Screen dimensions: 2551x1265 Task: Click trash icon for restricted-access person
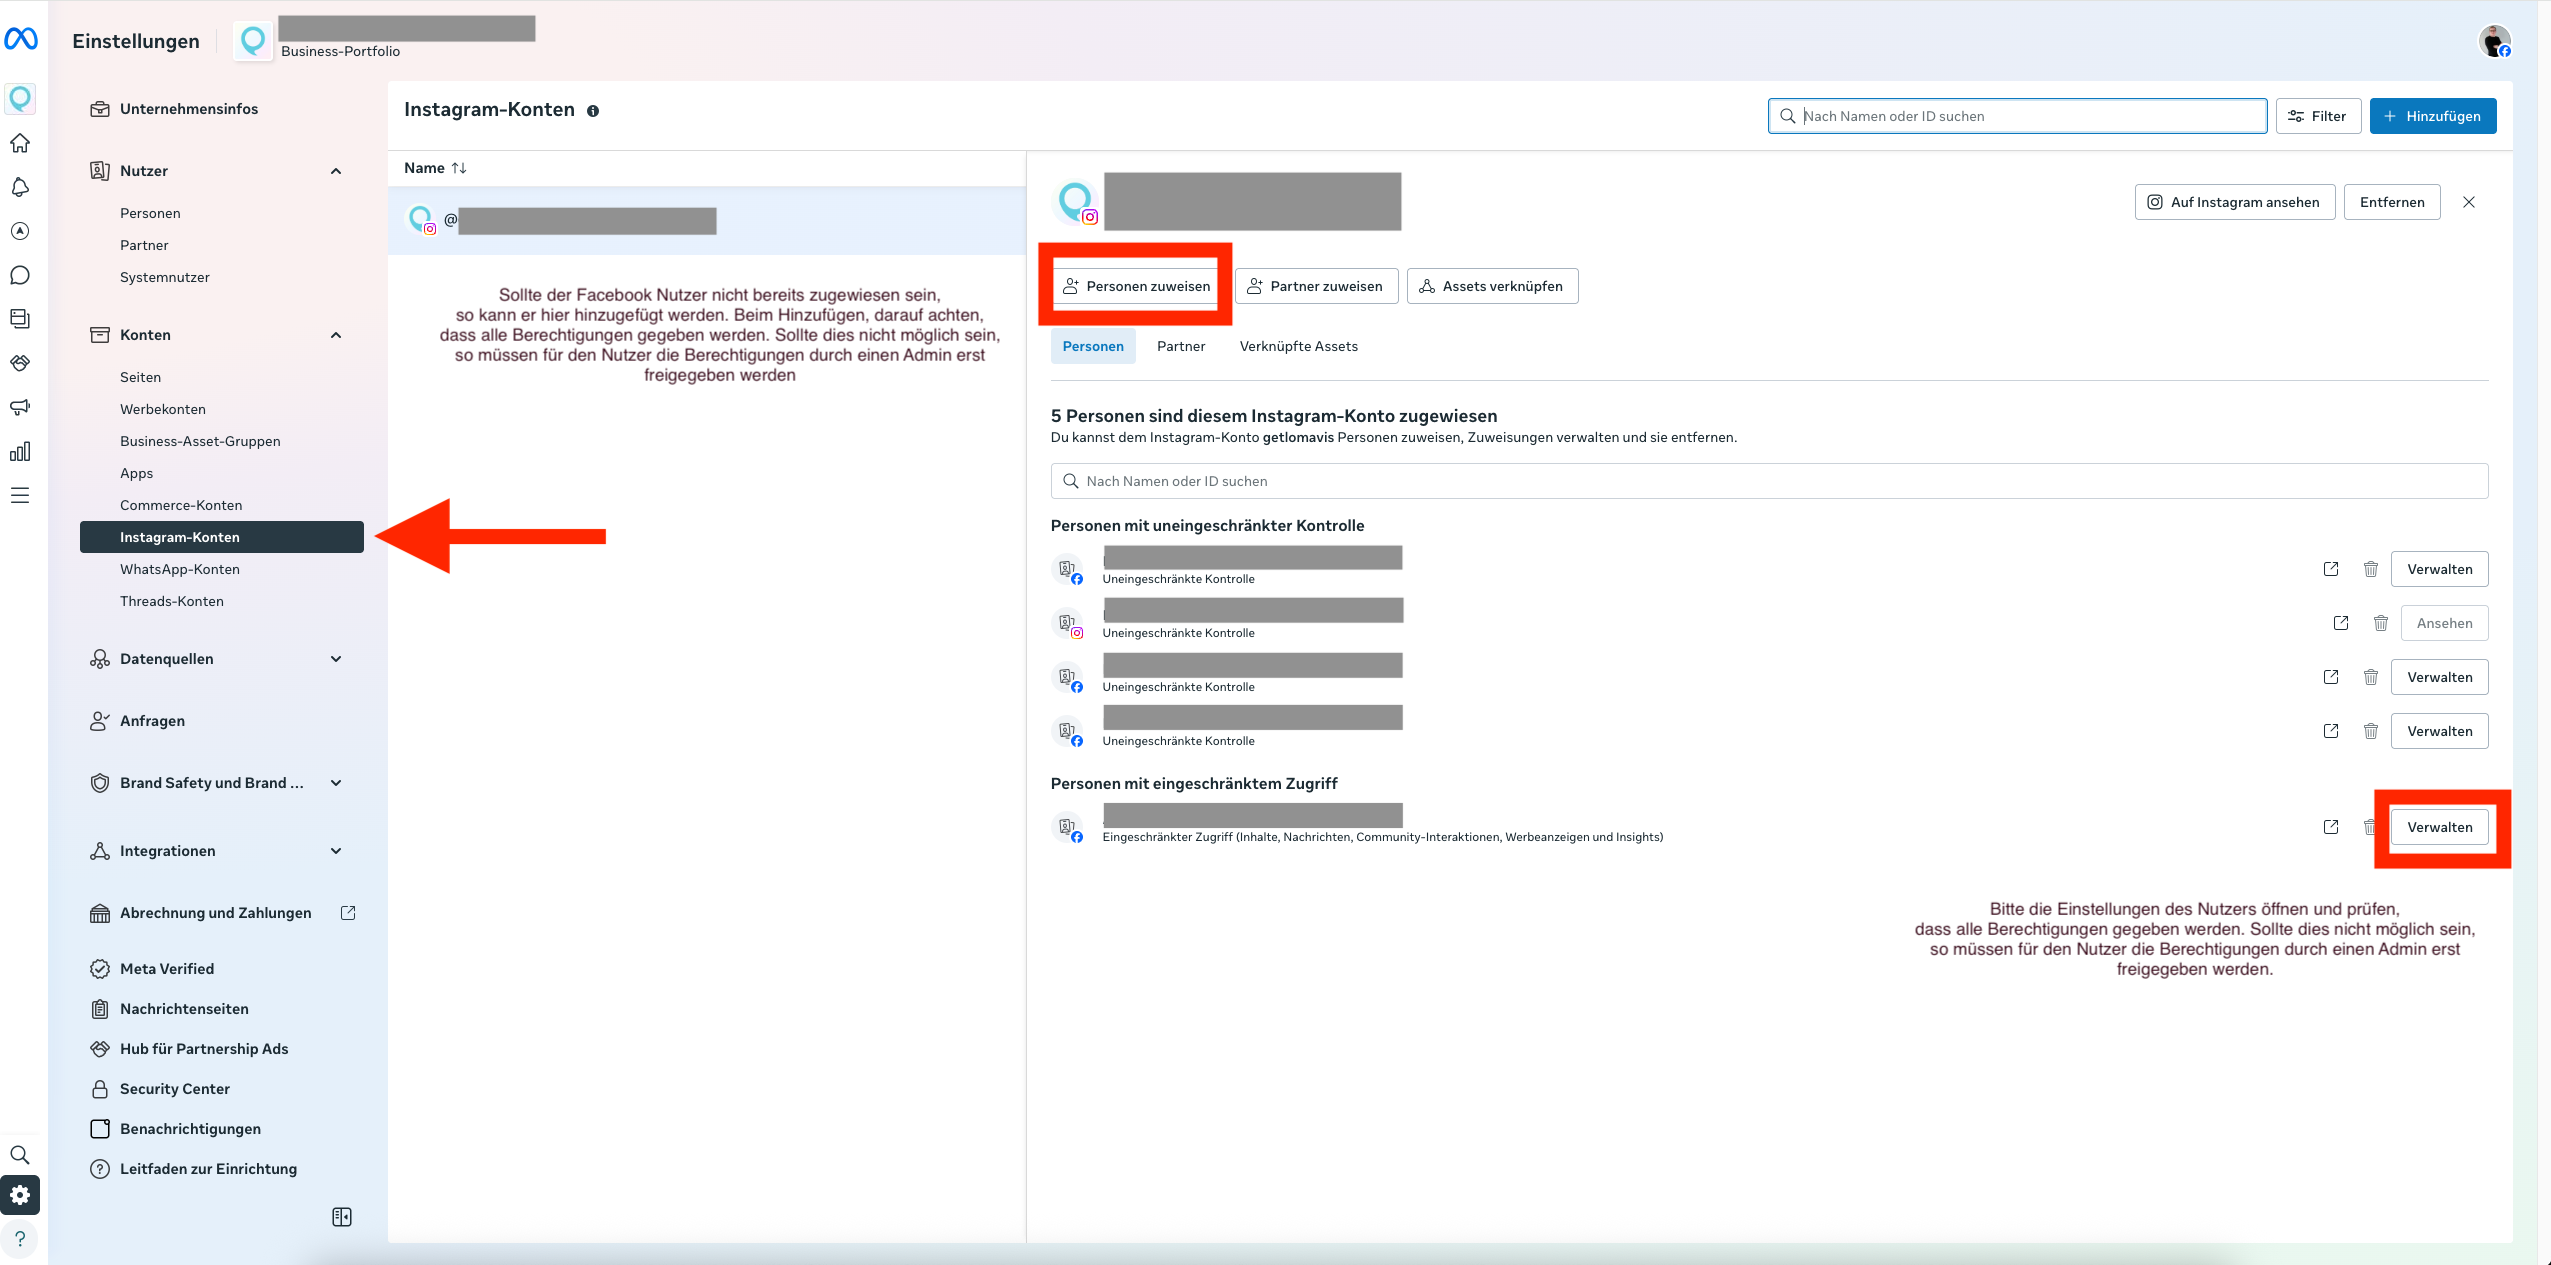coord(2368,827)
